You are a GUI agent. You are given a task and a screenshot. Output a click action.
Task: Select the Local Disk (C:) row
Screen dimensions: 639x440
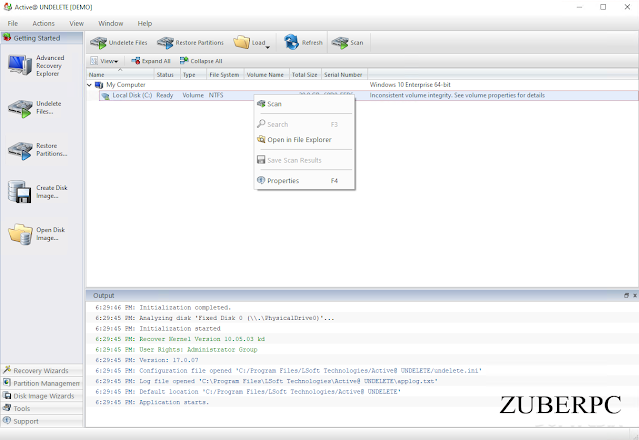[x=368, y=95]
